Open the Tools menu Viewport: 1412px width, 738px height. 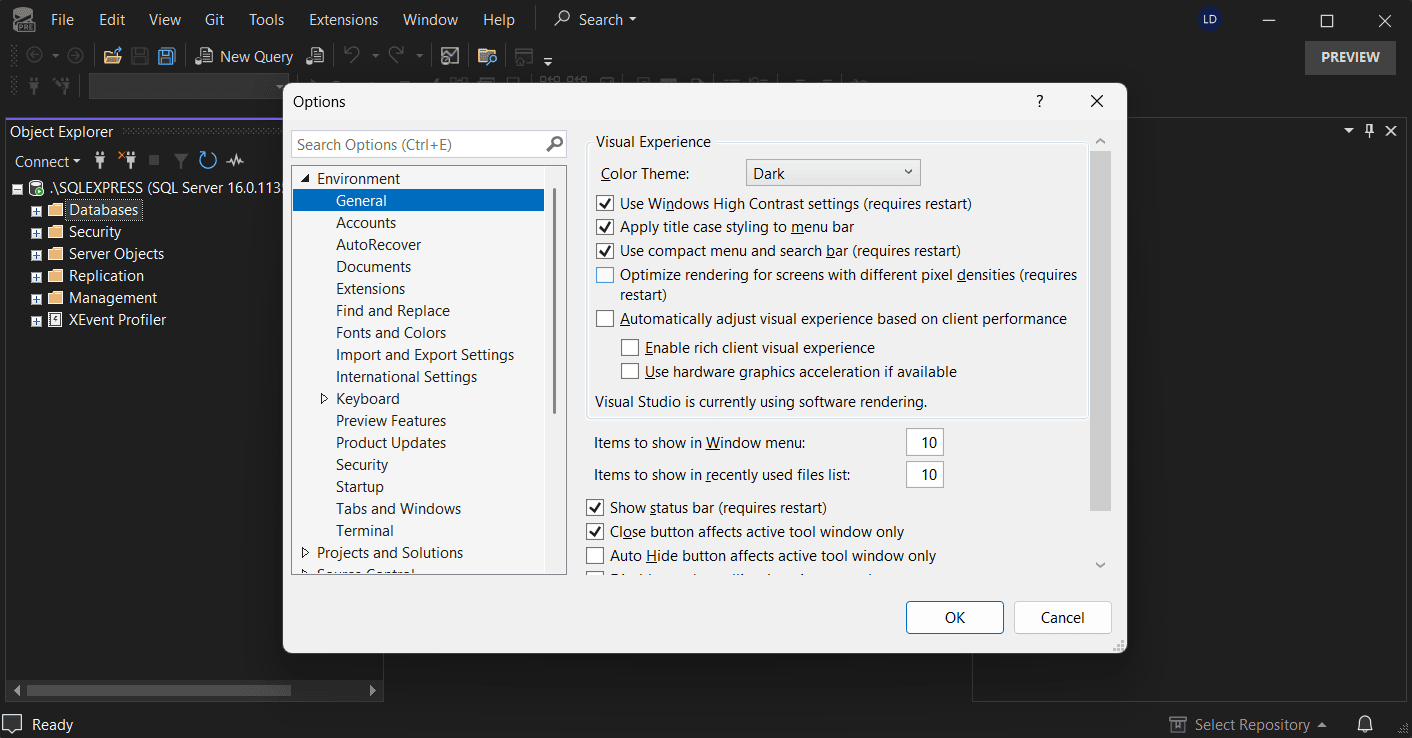coord(266,19)
